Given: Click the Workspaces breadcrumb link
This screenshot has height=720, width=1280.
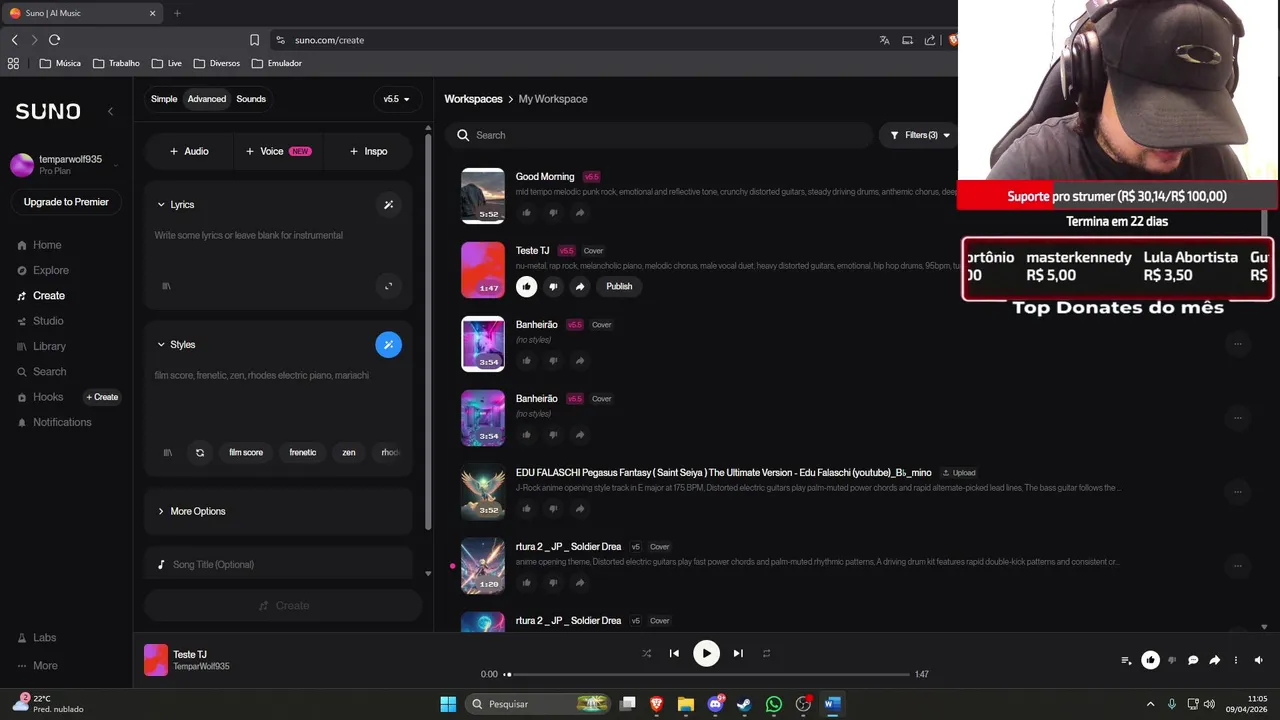Looking at the screenshot, I should 473,99.
